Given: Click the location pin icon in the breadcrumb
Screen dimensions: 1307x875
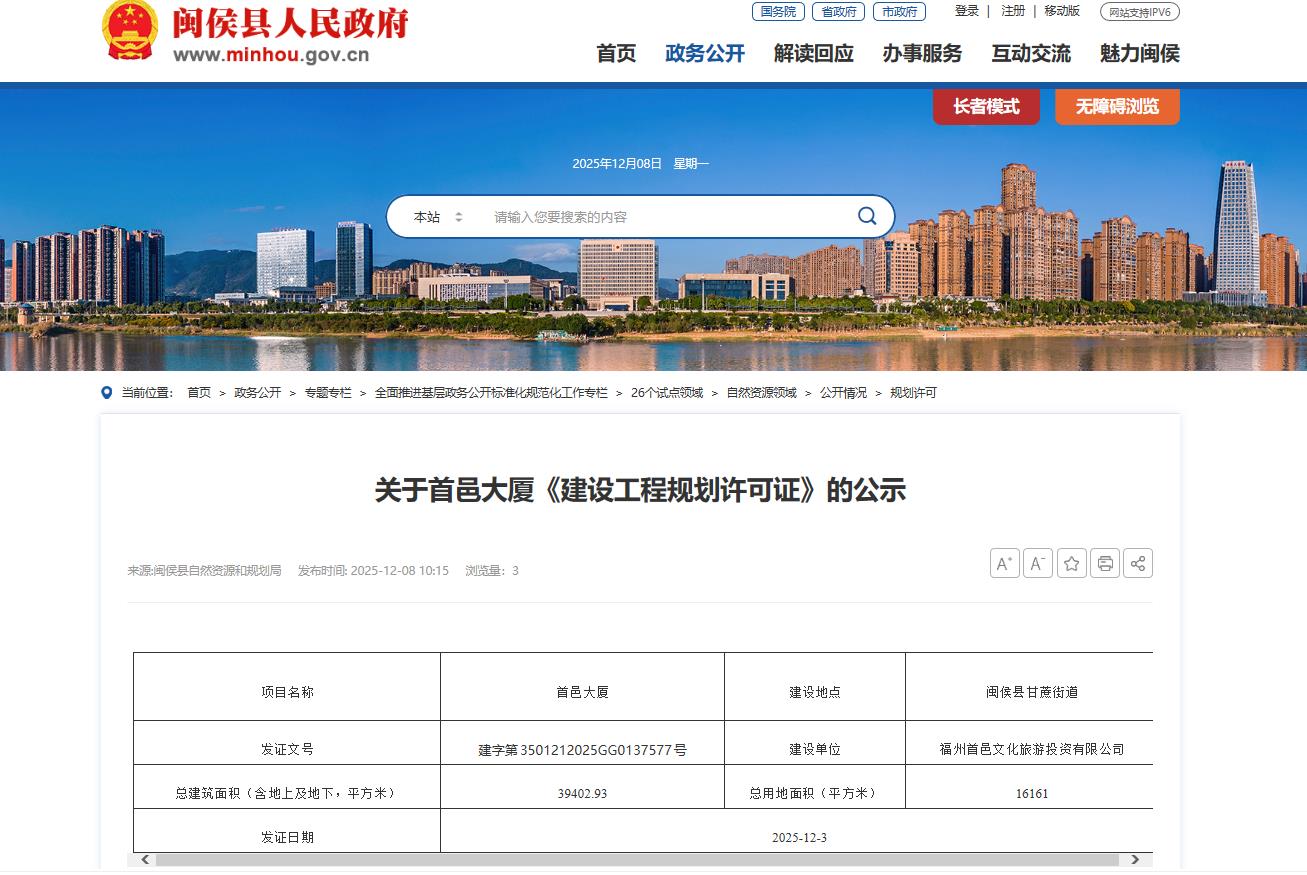Looking at the screenshot, I should [x=107, y=393].
